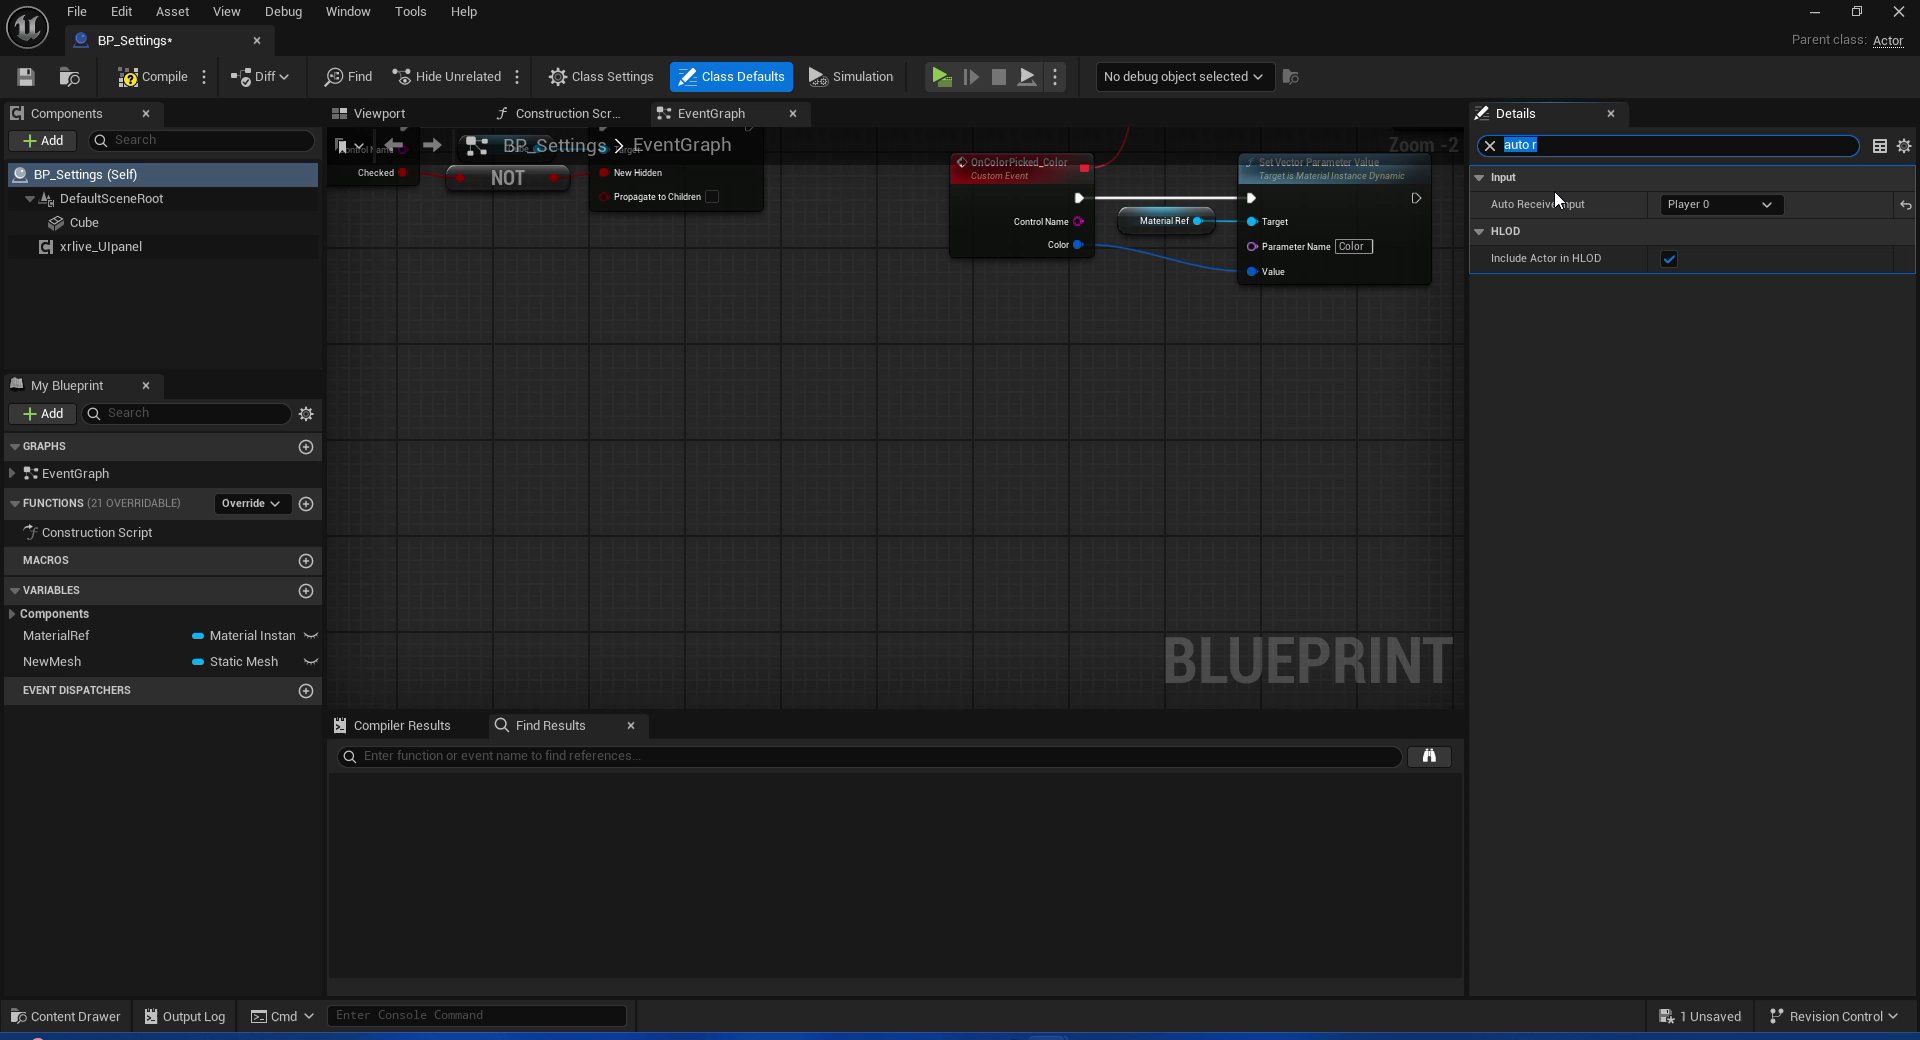Screen dimensions: 1920x1040
Task: Navigate forward in graph history
Action: (x=432, y=146)
